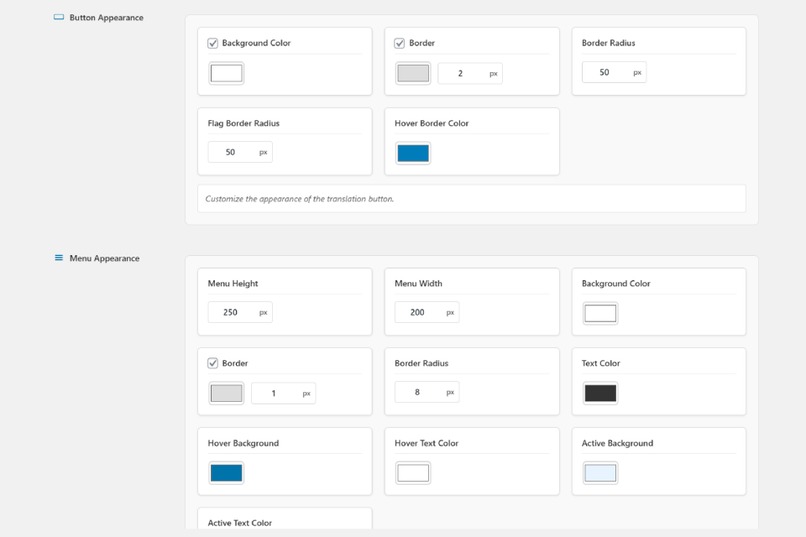Click the Menu Height label
The height and width of the screenshot is (537, 806).
(x=233, y=284)
